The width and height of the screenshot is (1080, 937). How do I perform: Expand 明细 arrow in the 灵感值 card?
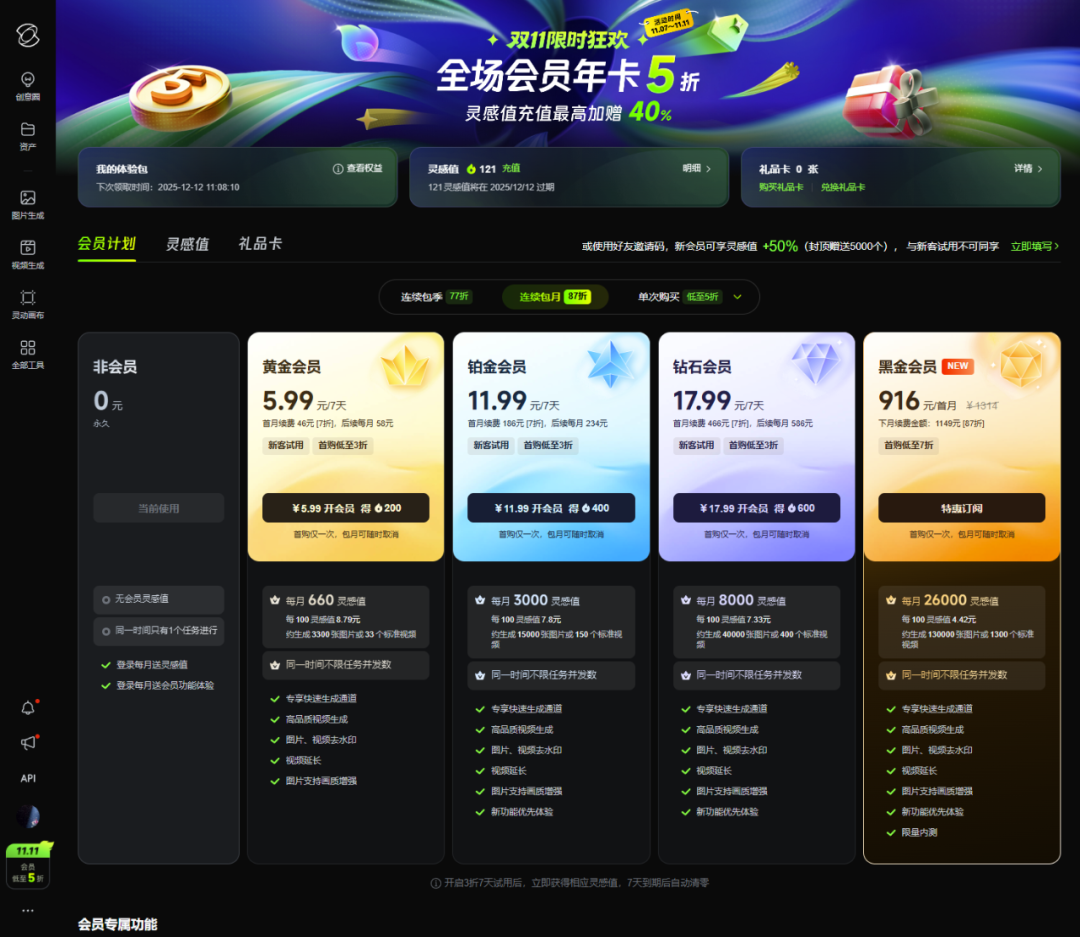coord(697,169)
